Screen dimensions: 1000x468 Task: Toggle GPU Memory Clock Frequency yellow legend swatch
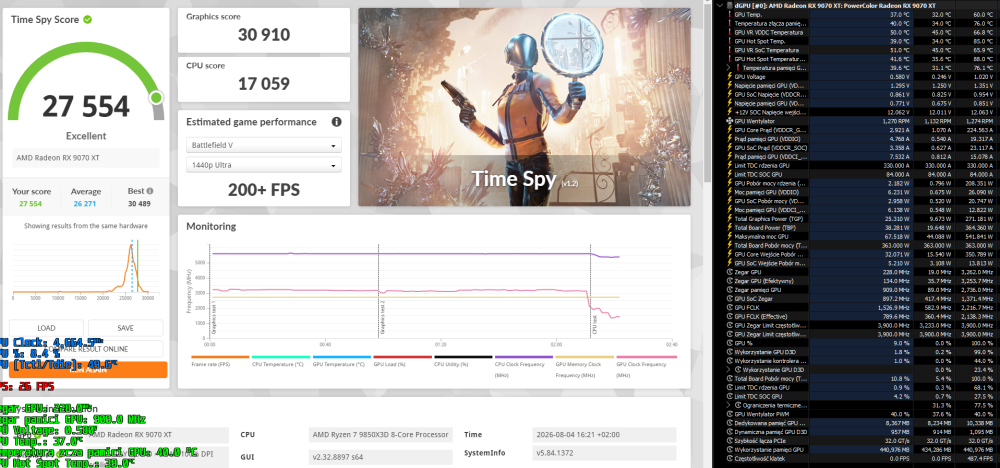click(x=585, y=357)
